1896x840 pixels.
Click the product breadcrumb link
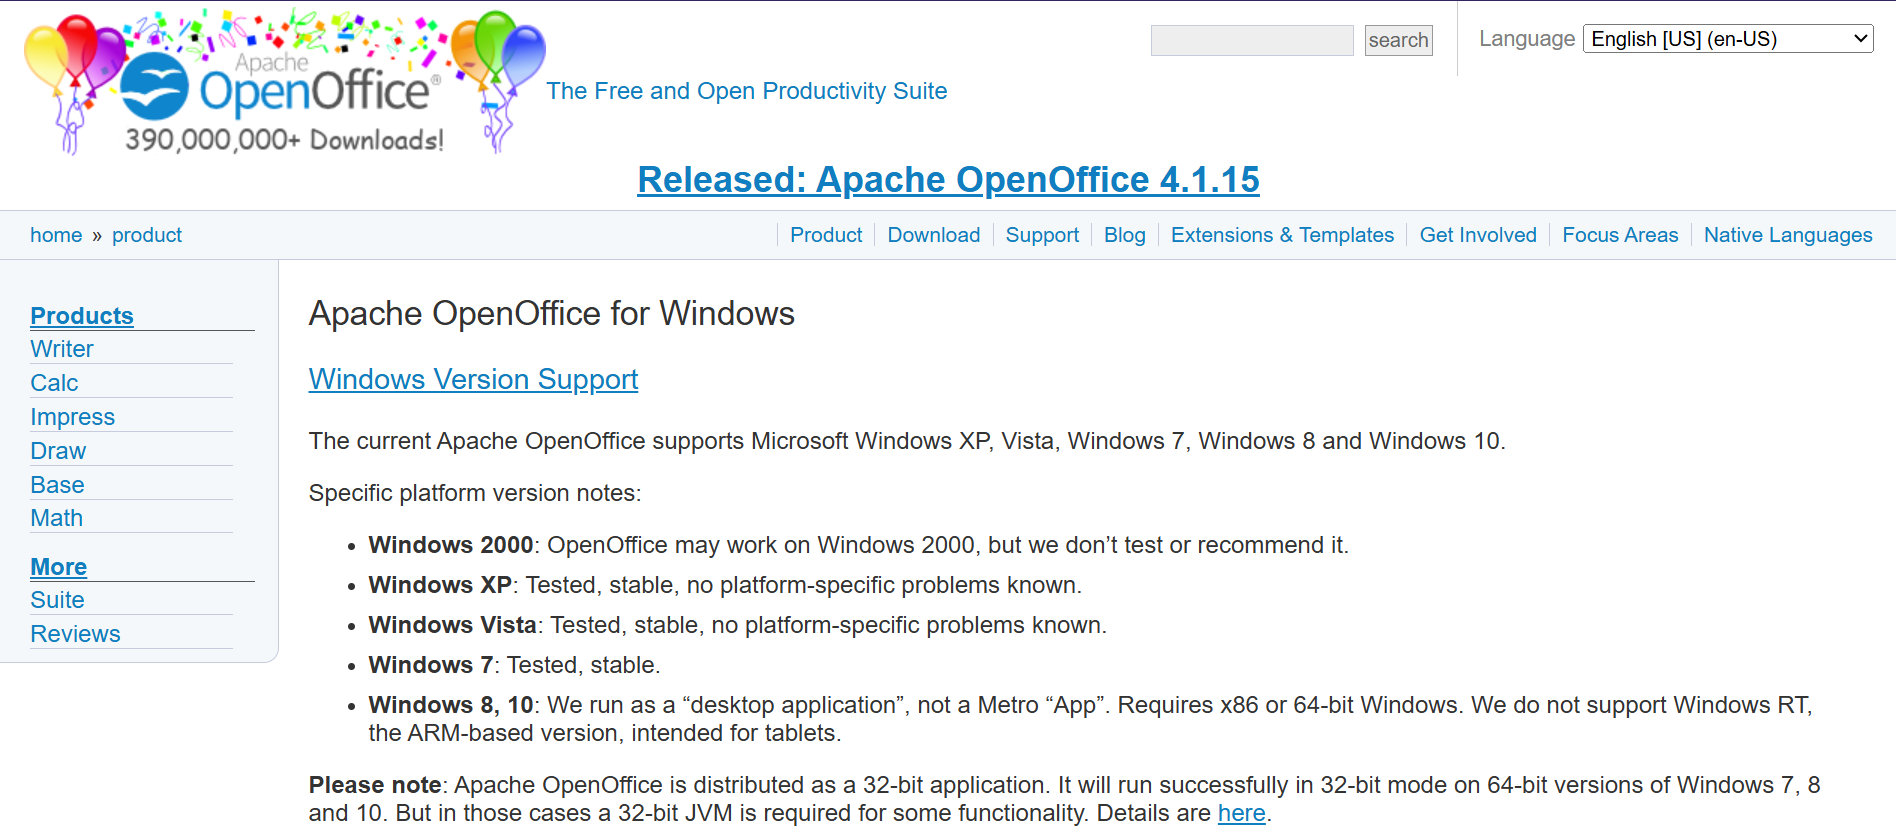[x=147, y=235]
